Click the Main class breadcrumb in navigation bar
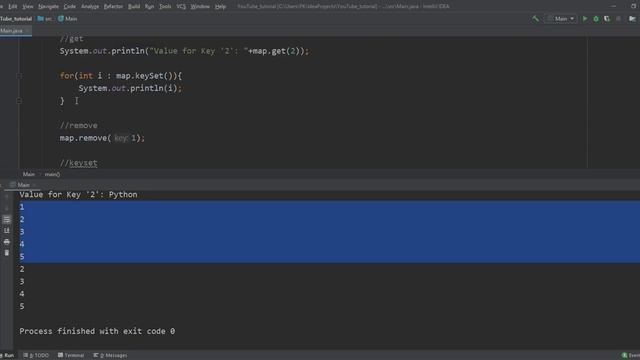The height and width of the screenshot is (360, 640). pos(68,19)
